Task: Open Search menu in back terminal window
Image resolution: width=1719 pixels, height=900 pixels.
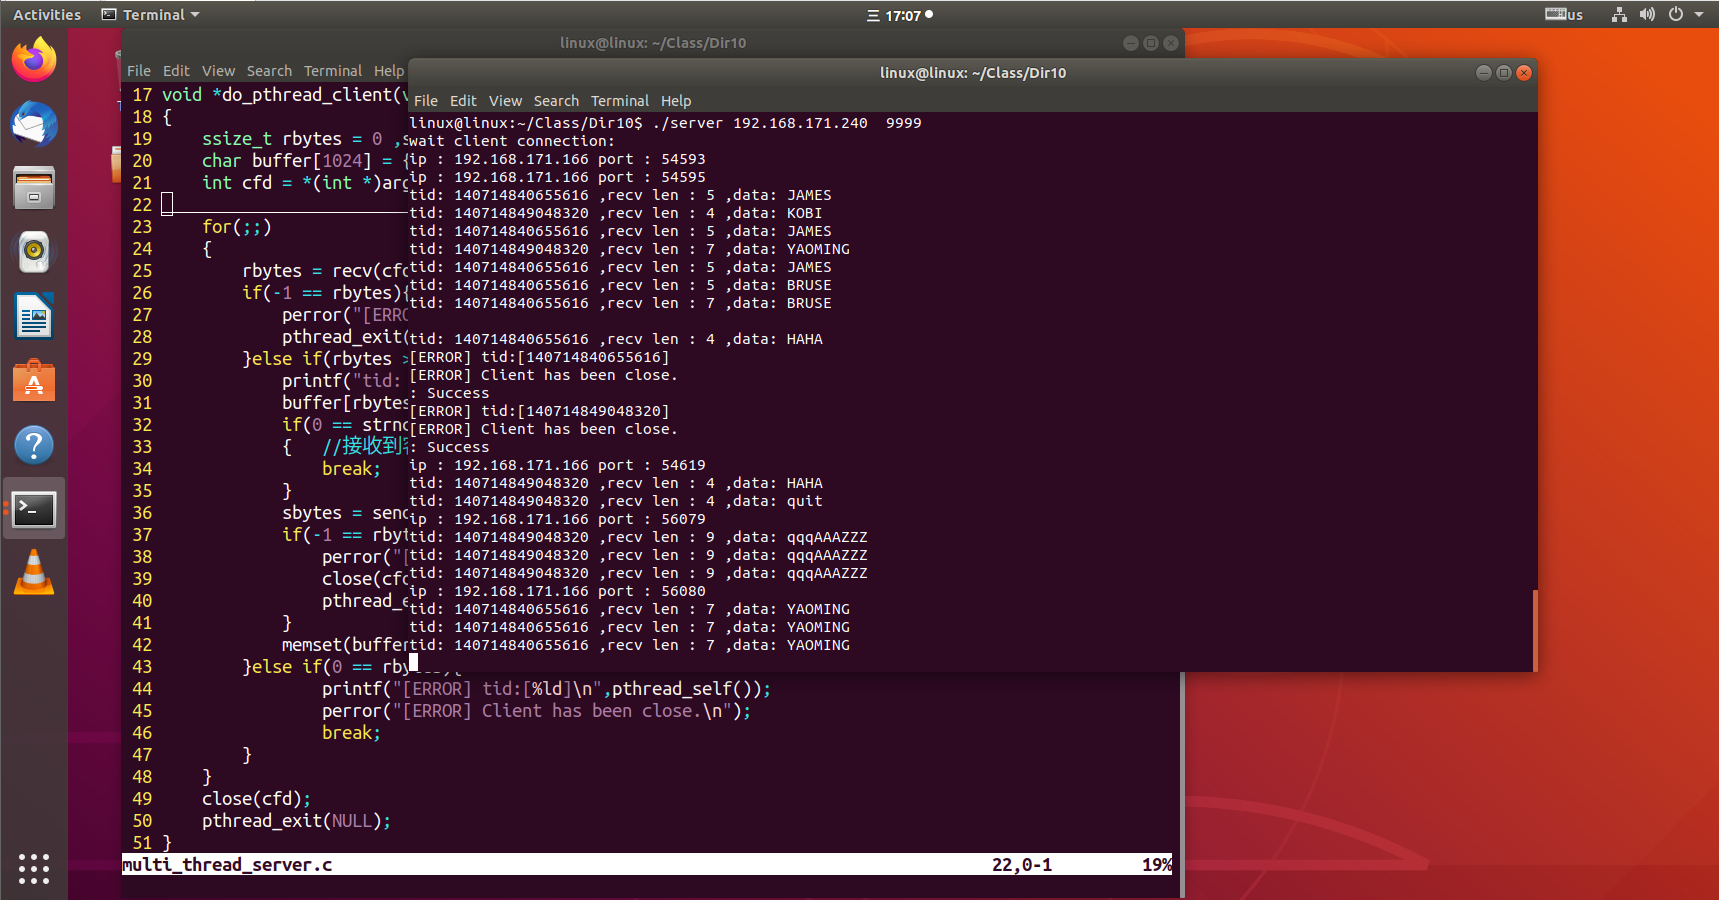Action: 269,71
